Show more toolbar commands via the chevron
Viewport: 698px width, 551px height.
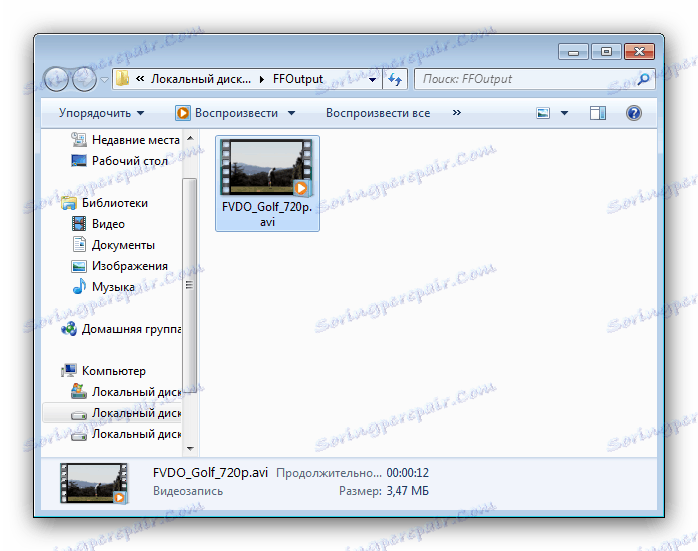(456, 113)
